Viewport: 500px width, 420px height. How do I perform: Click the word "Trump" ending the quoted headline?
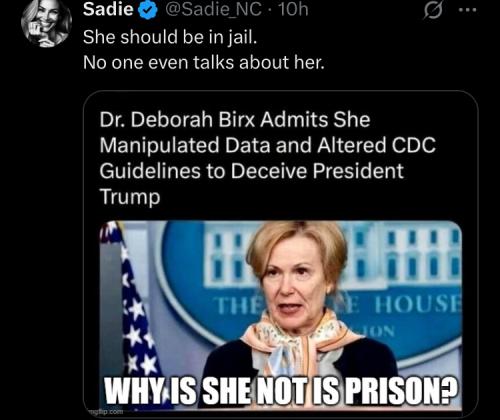click(130, 197)
